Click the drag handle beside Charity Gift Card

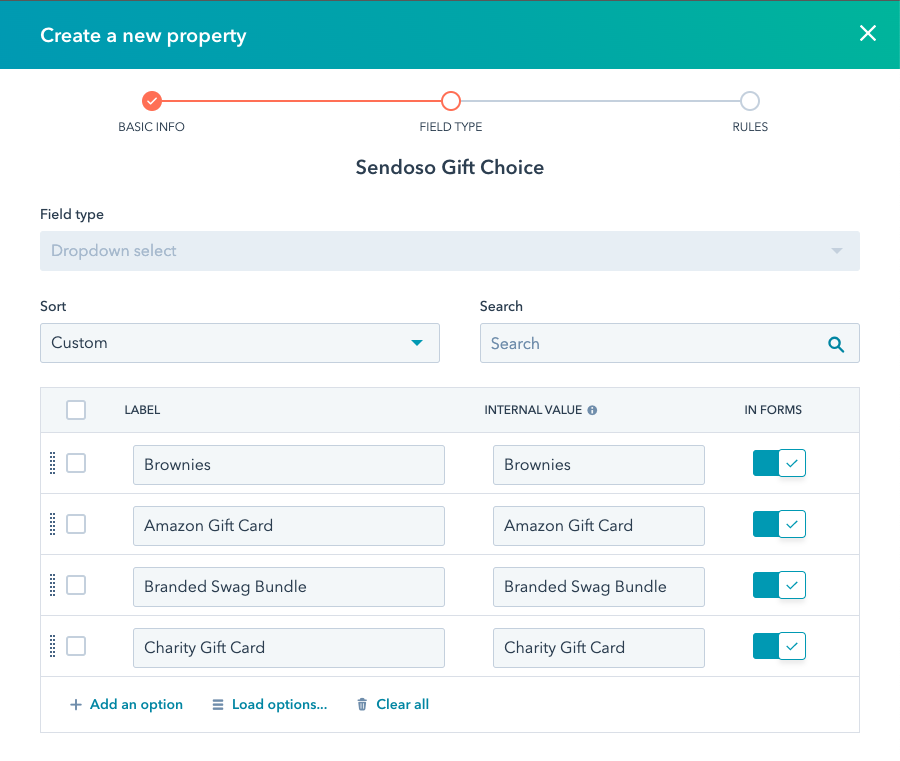click(x=53, y=647)
